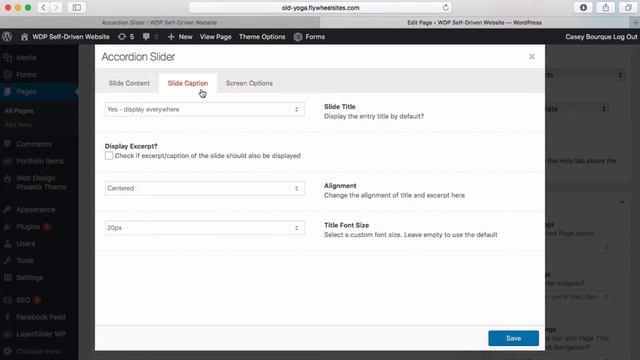Click Save in the Accordion Slider dialog

[x=513, y=338]
